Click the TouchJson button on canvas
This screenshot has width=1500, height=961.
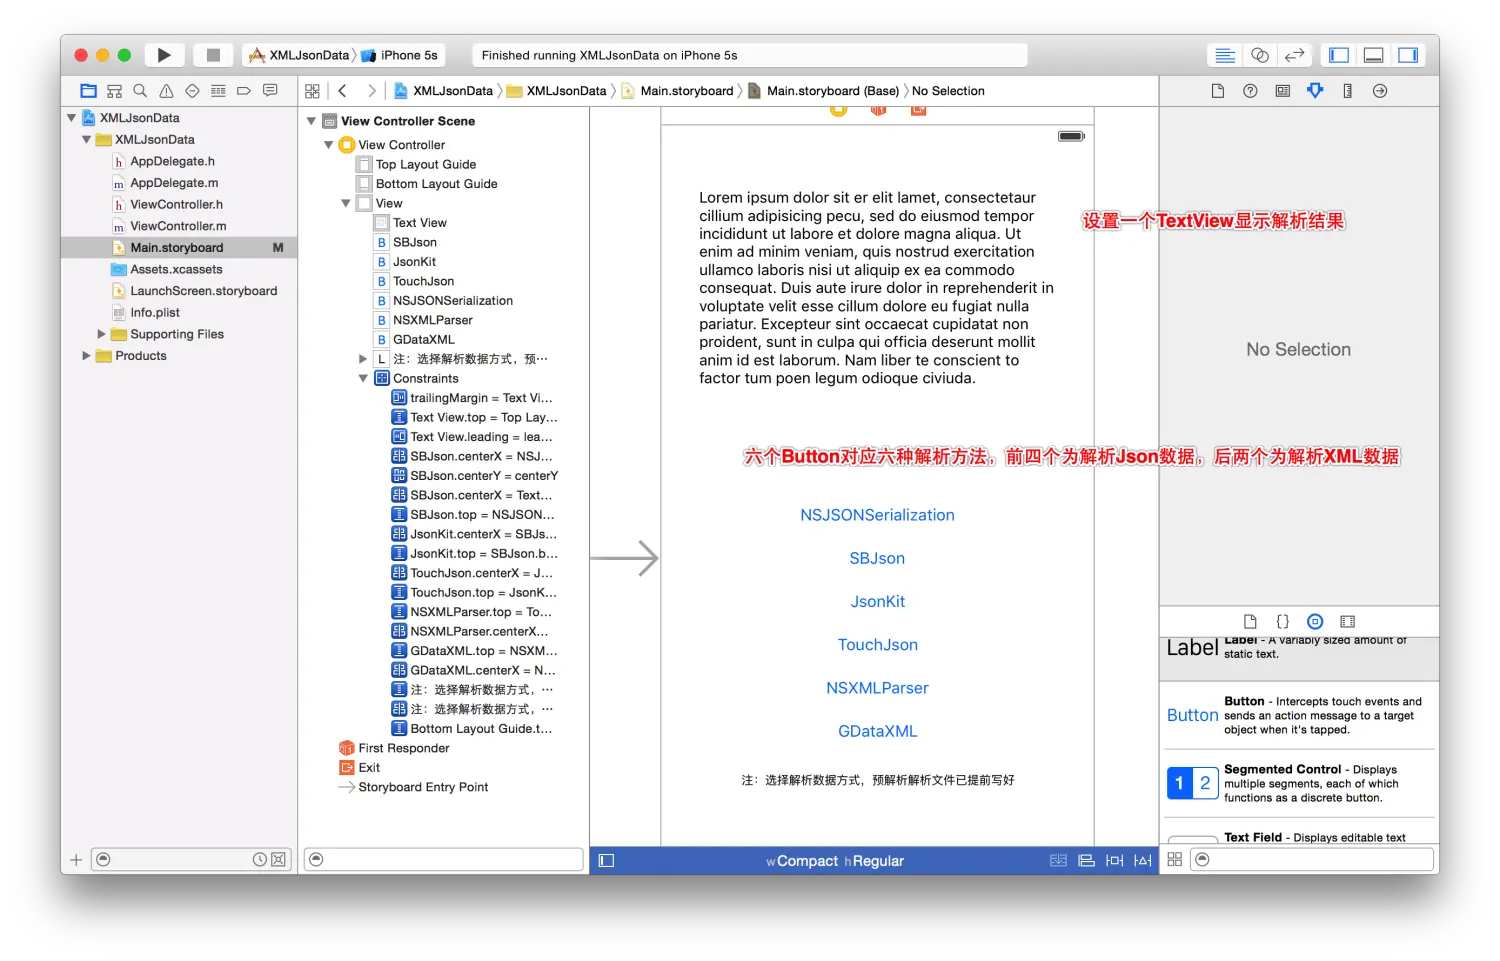pyautogui.click(x=878, y=645)
